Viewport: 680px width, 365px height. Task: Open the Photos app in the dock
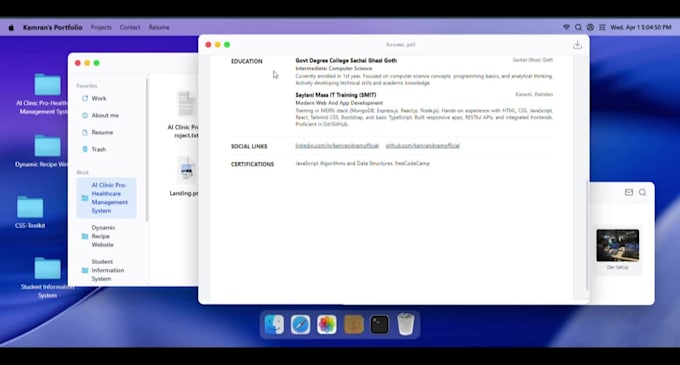(327, 324)
